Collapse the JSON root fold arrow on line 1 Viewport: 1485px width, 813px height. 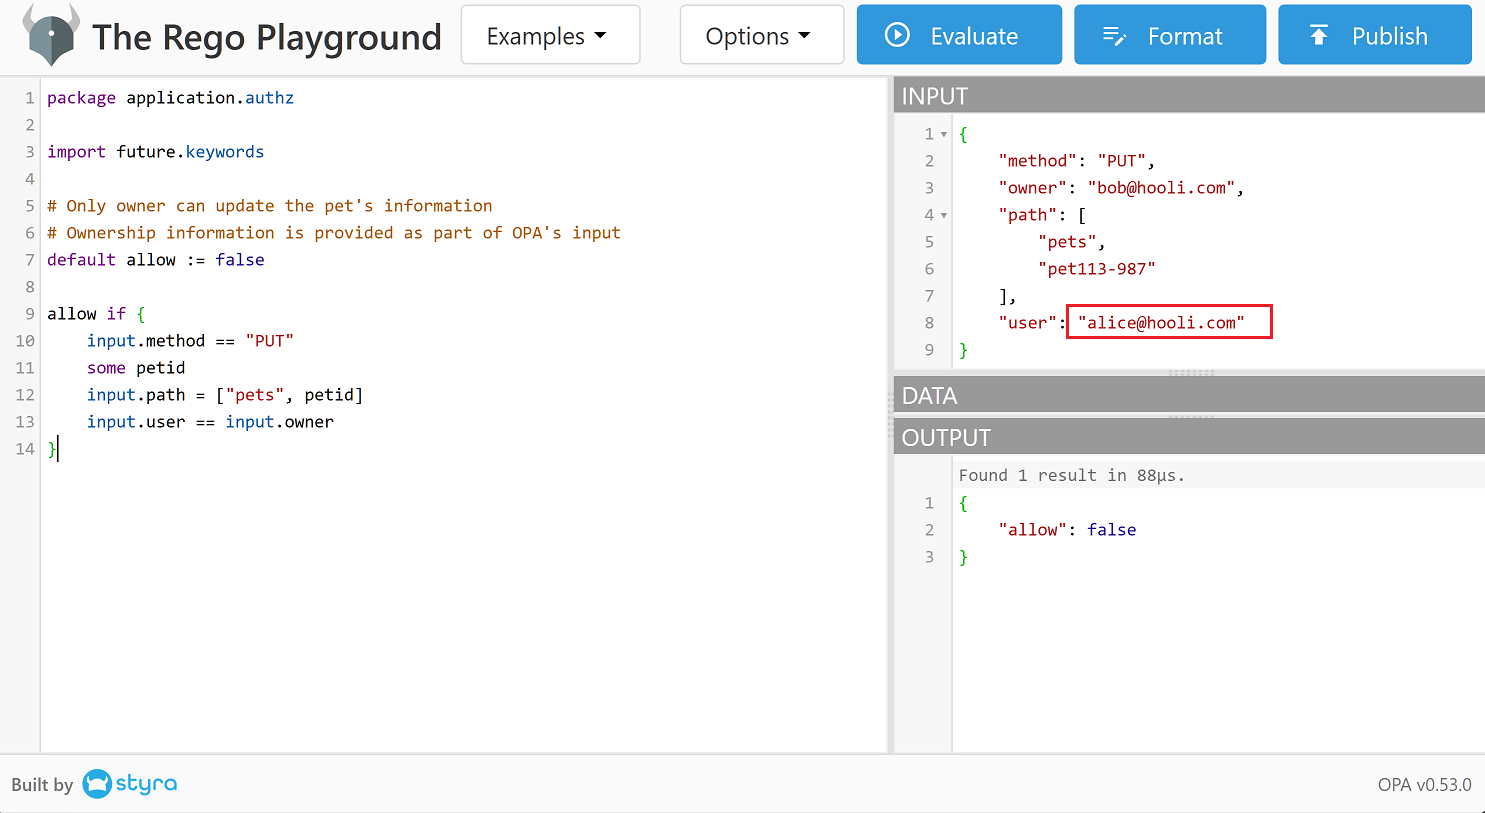point(943,134)
